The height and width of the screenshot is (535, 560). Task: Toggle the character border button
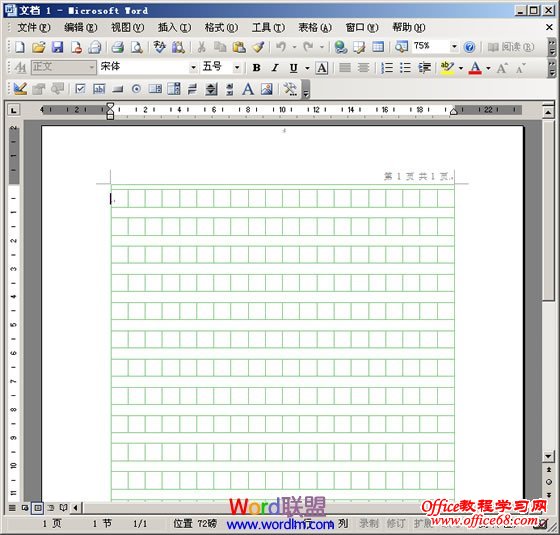coord(322,68)
